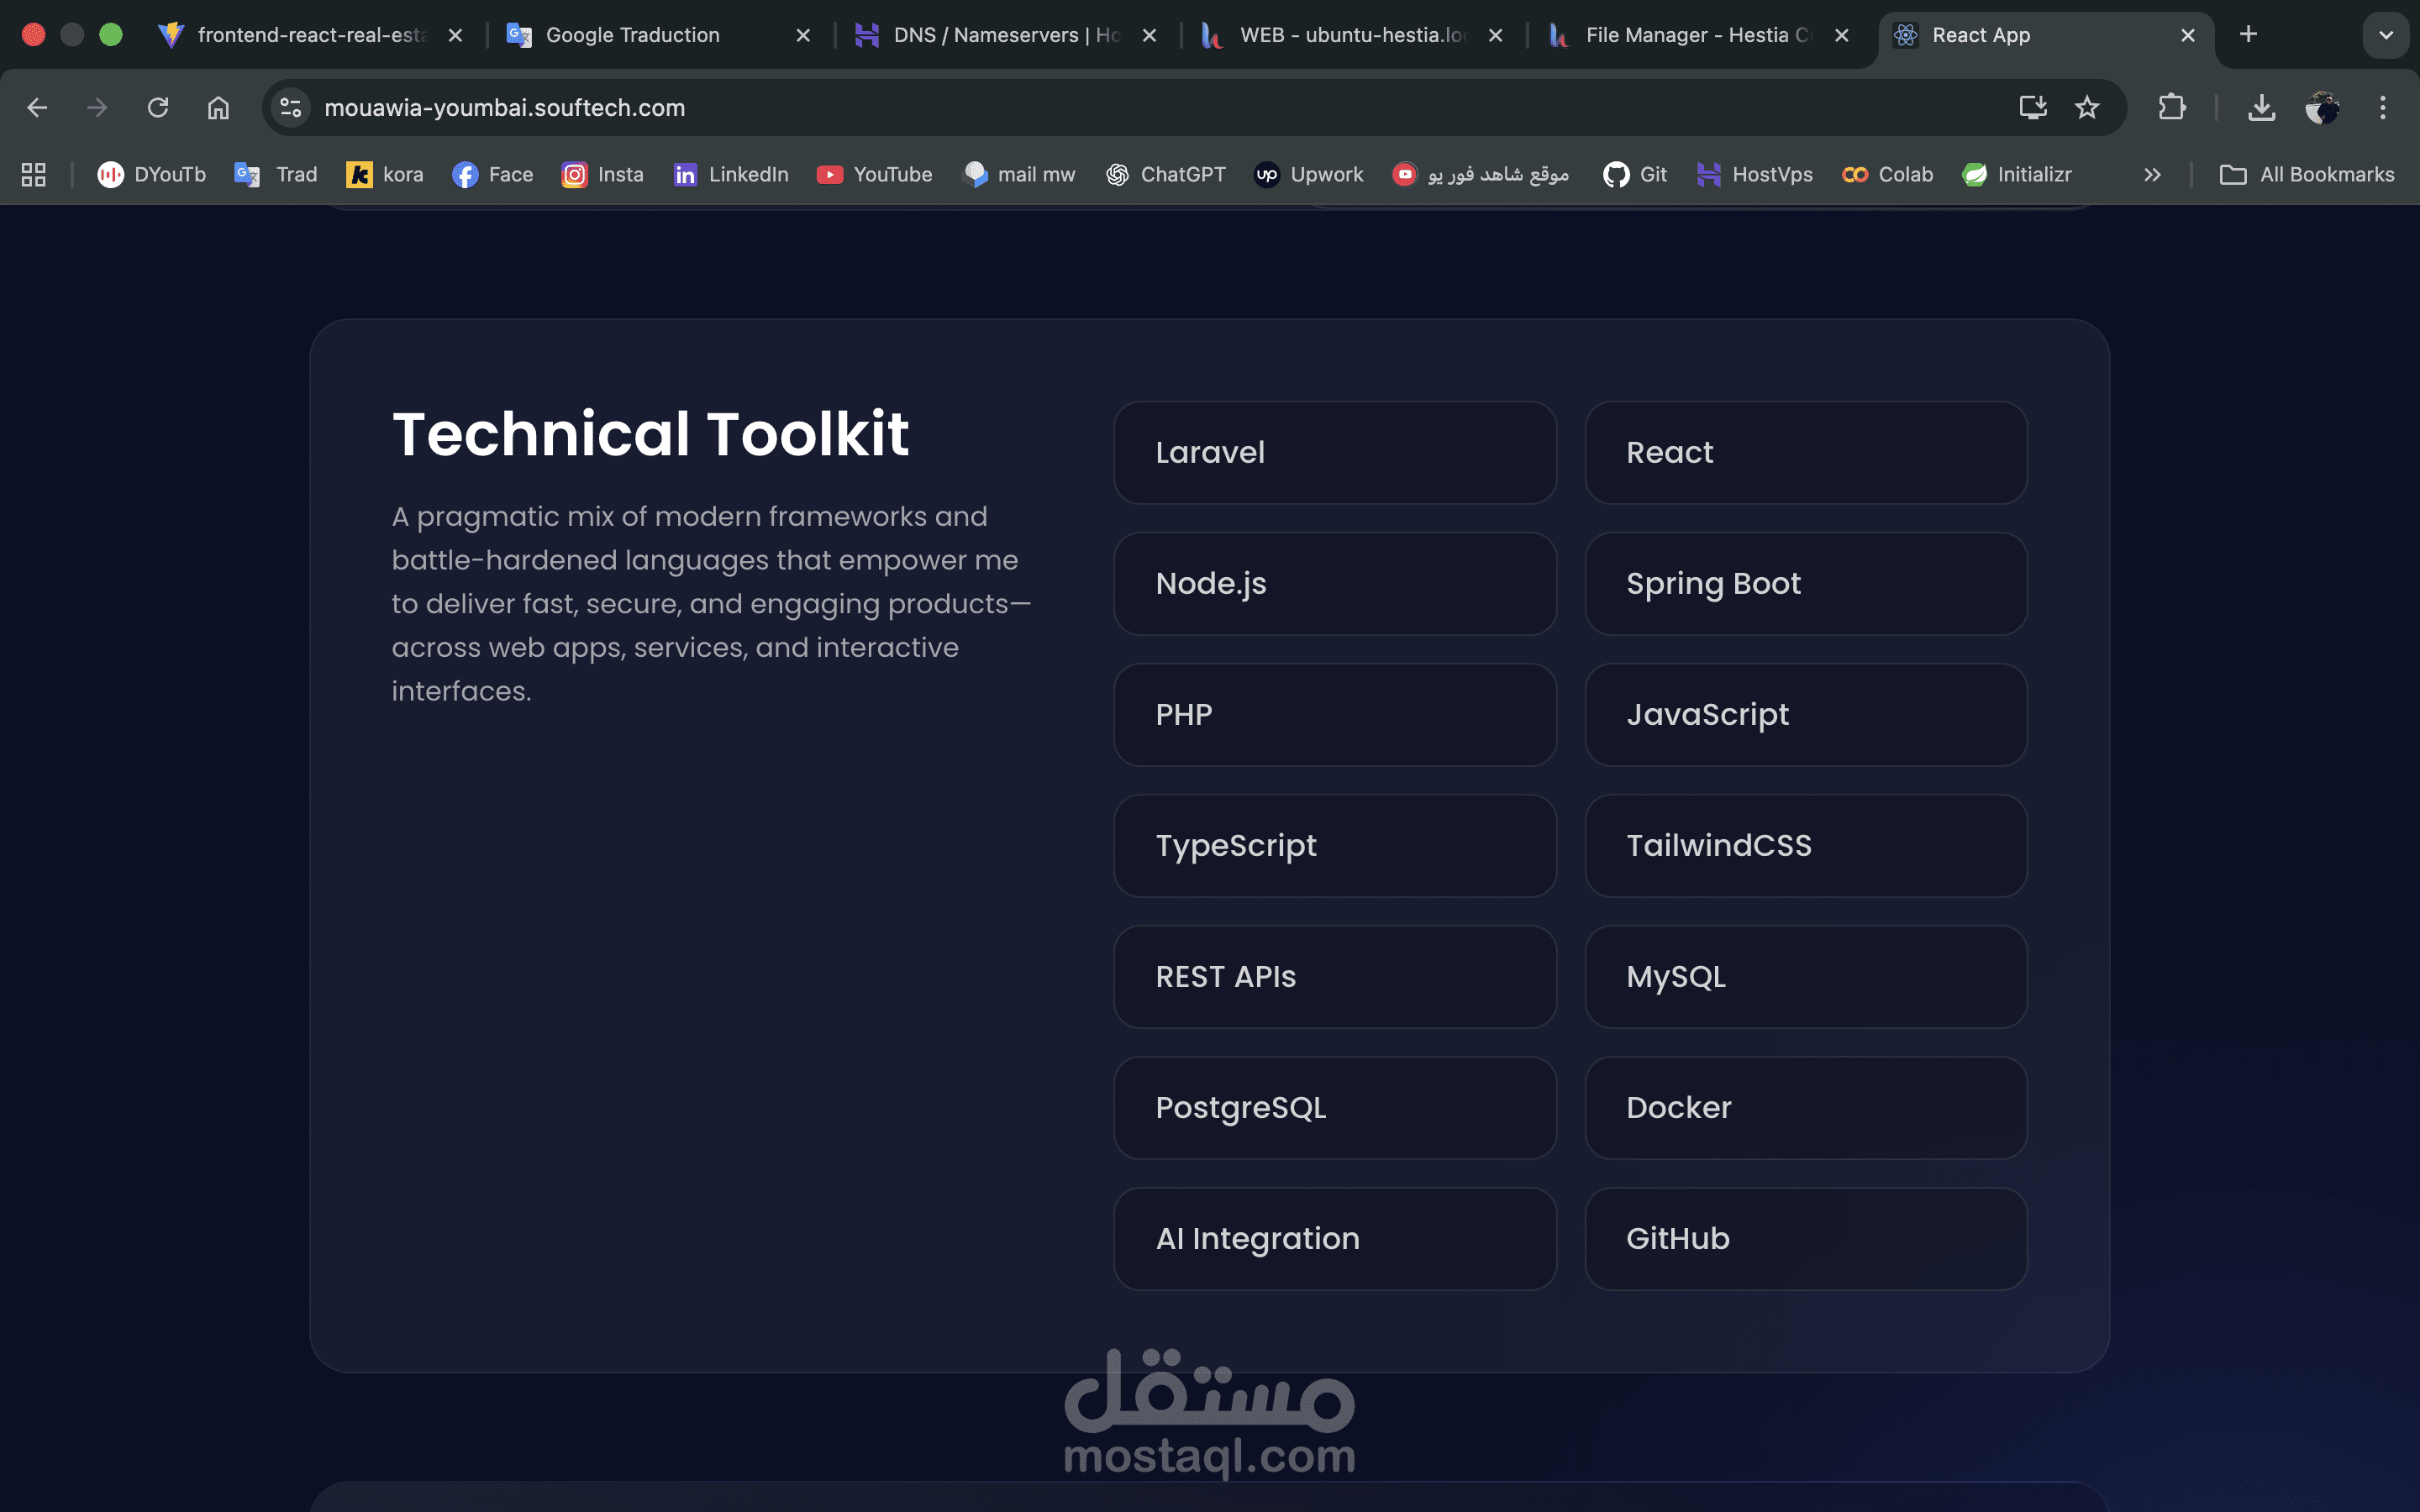
Task: Click the install app icon in address bar
Action: tap(2032, 107)
